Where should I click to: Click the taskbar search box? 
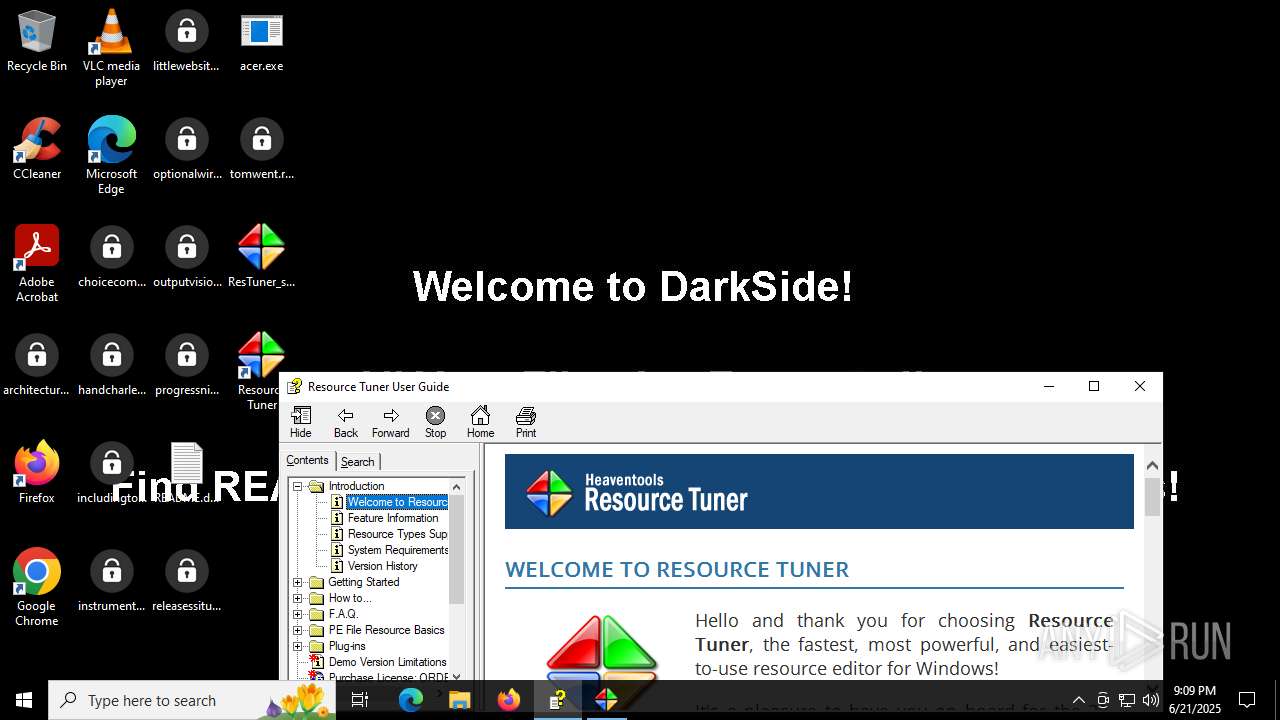tap(192, 700)
